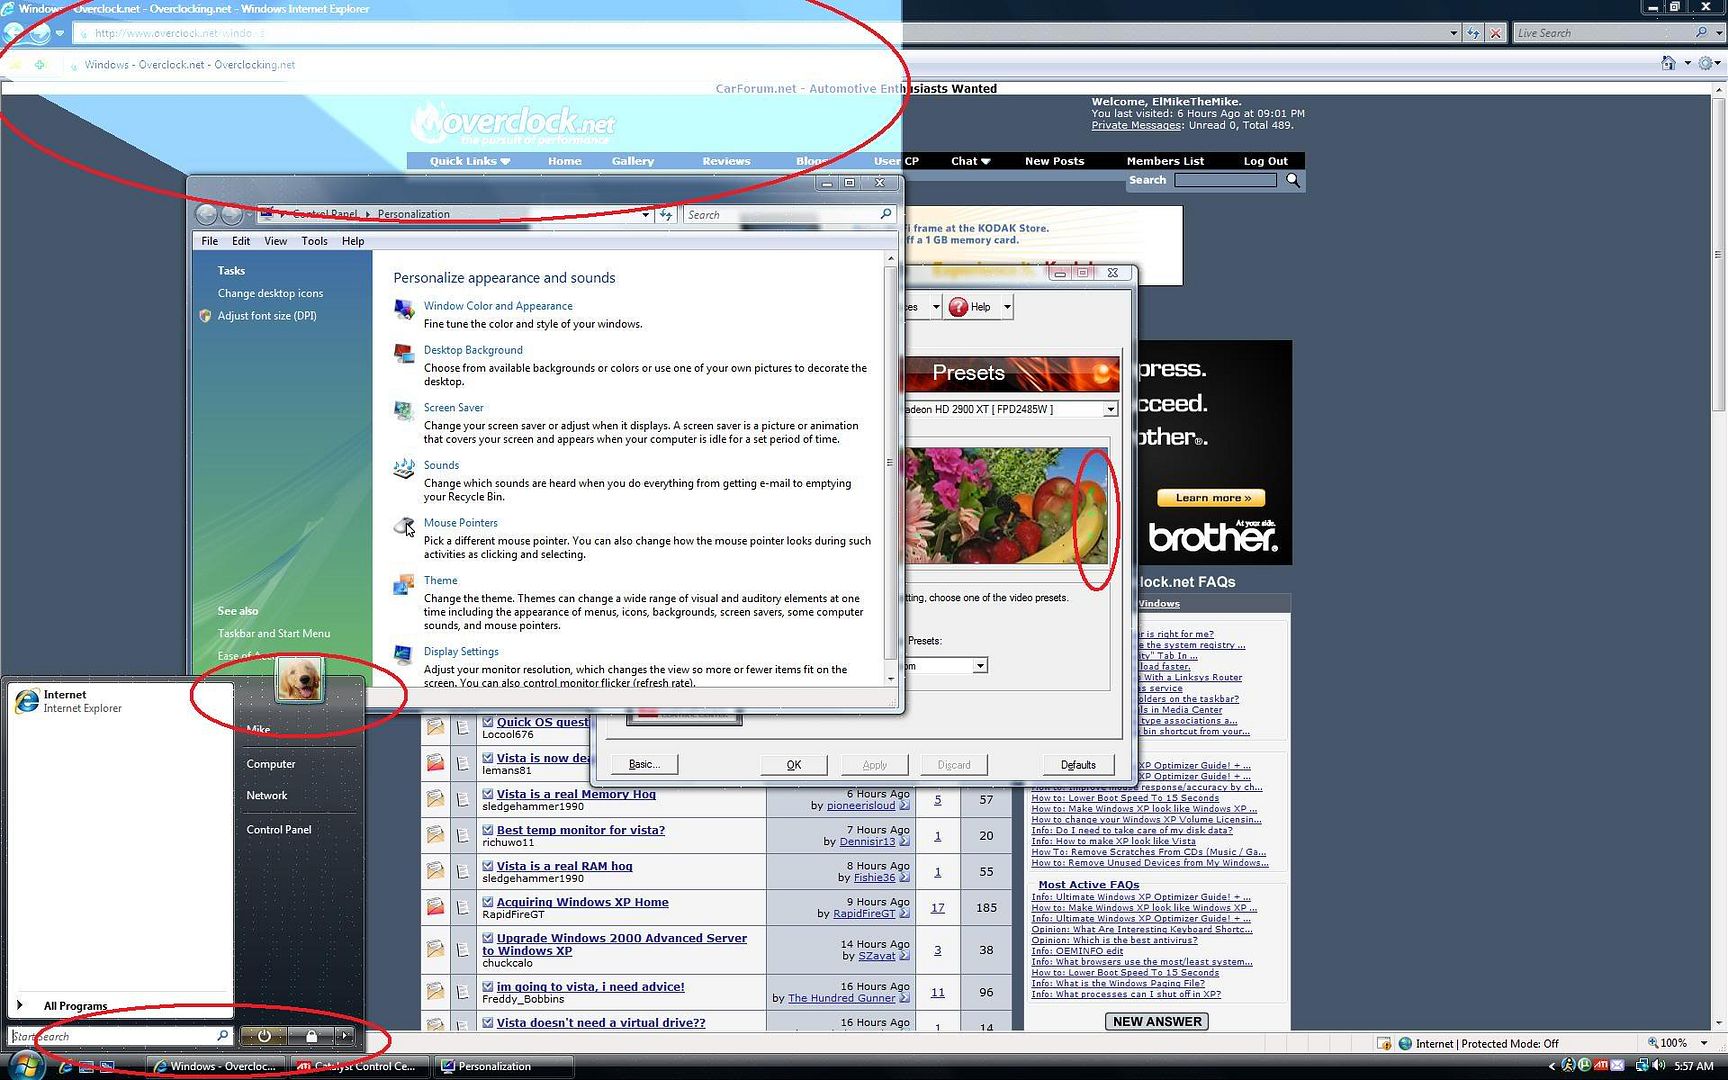Screen dimensions: 1728x1080
Task: Click the Defaults button in Catalyst Control Center
Action: 1078,764
